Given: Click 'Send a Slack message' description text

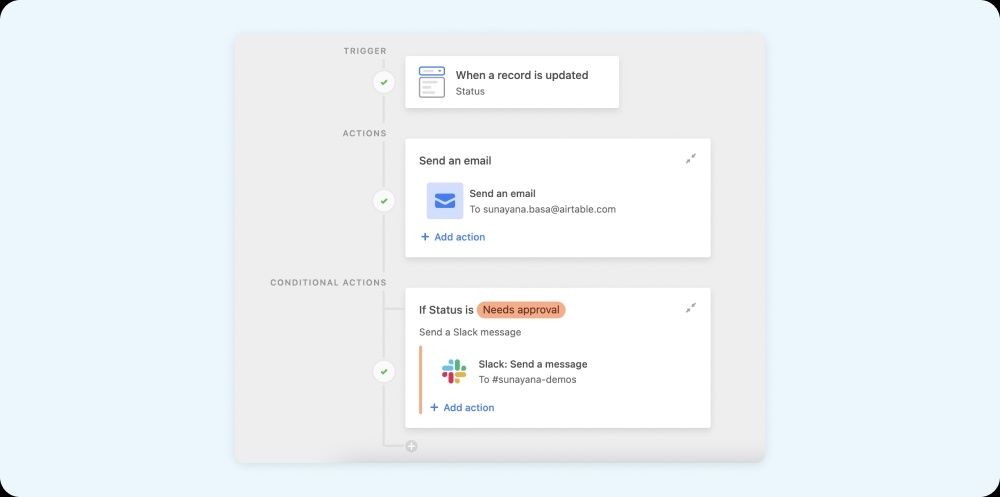Looking at the screenshot, I should (x=470, y=332).
